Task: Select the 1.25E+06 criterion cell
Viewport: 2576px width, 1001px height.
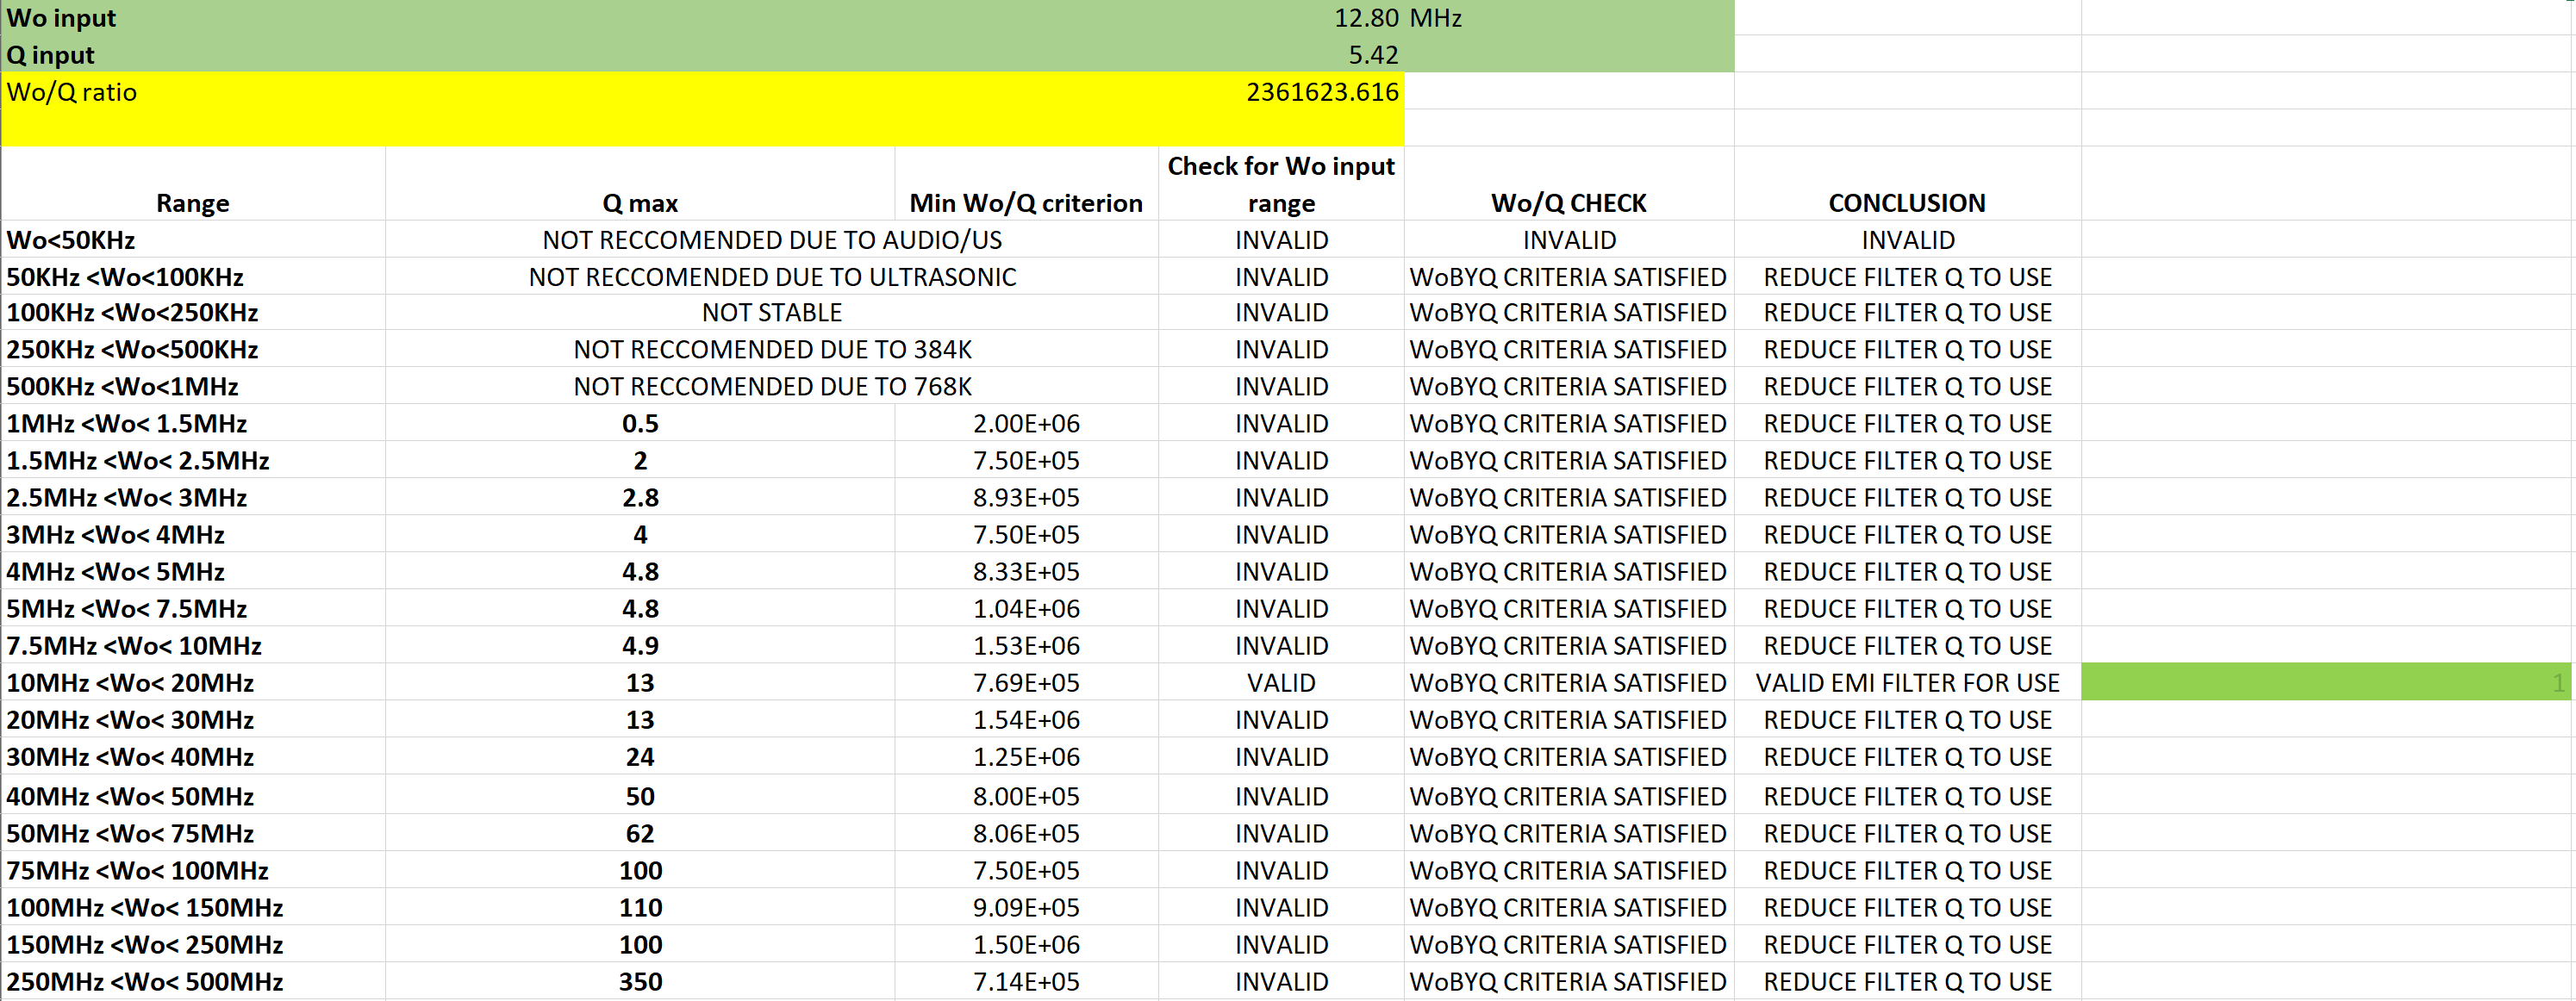Action: (1026, 757)
